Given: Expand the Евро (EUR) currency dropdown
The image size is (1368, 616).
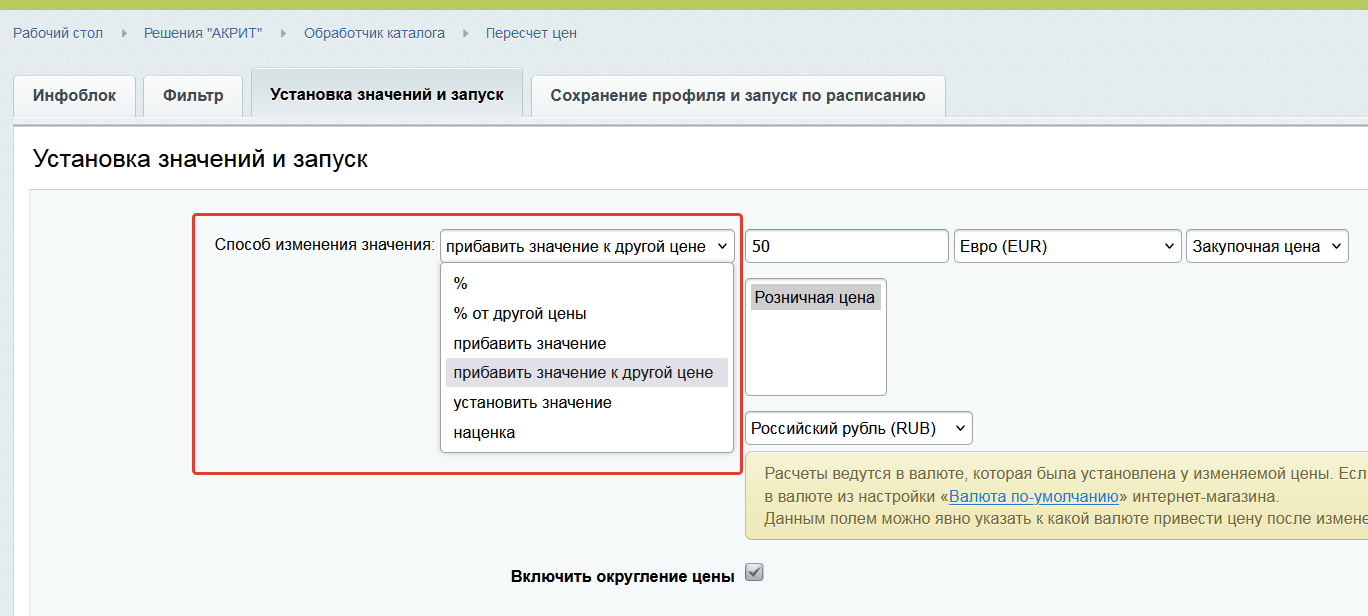Looking at the screenshot, I should tap(1068, 246).
